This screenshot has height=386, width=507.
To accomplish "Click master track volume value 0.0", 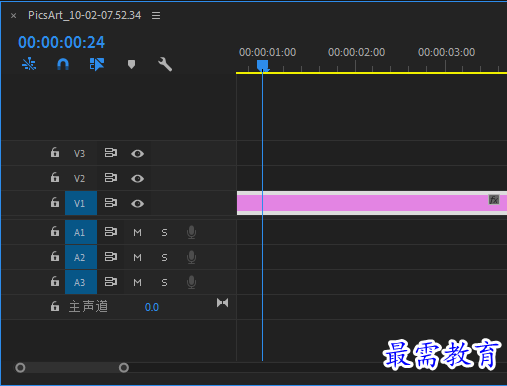I will 152,307.
